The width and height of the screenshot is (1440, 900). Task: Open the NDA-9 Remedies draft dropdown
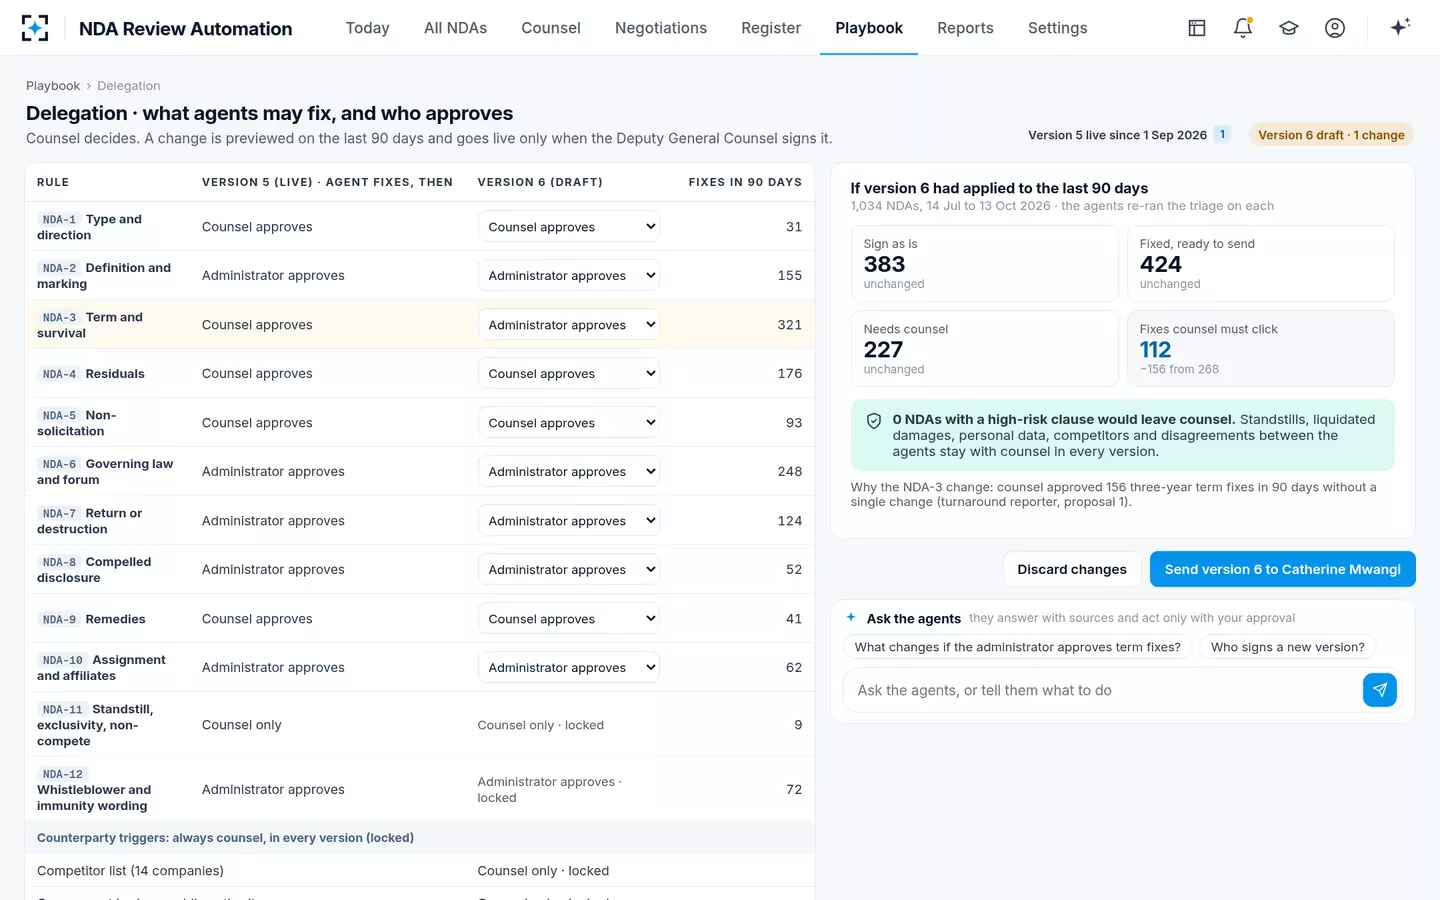click(568, 619)
